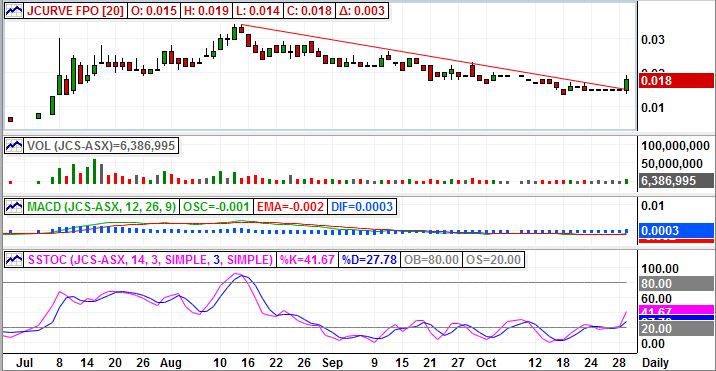Viewport: 716px width, 371px height.
Task: Click the latest green candlestick on price chart
Action: click(x=626, y=85)
